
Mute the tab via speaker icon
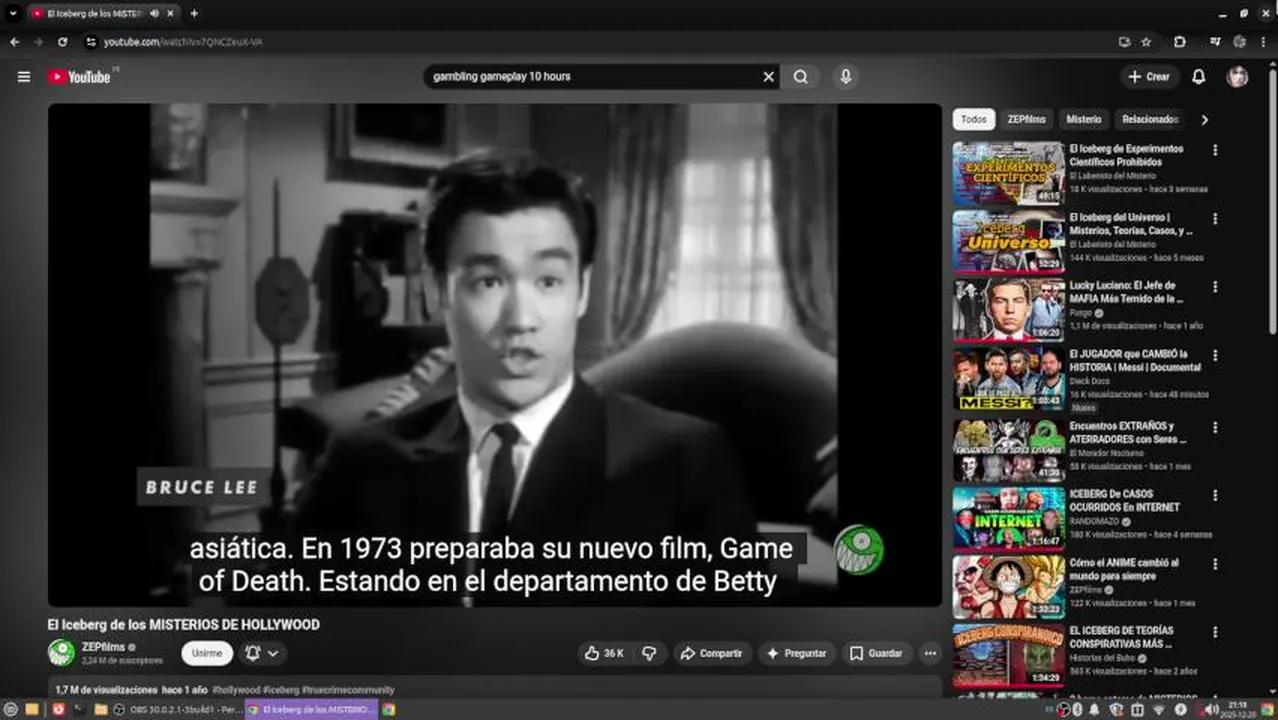pos(154,14)
